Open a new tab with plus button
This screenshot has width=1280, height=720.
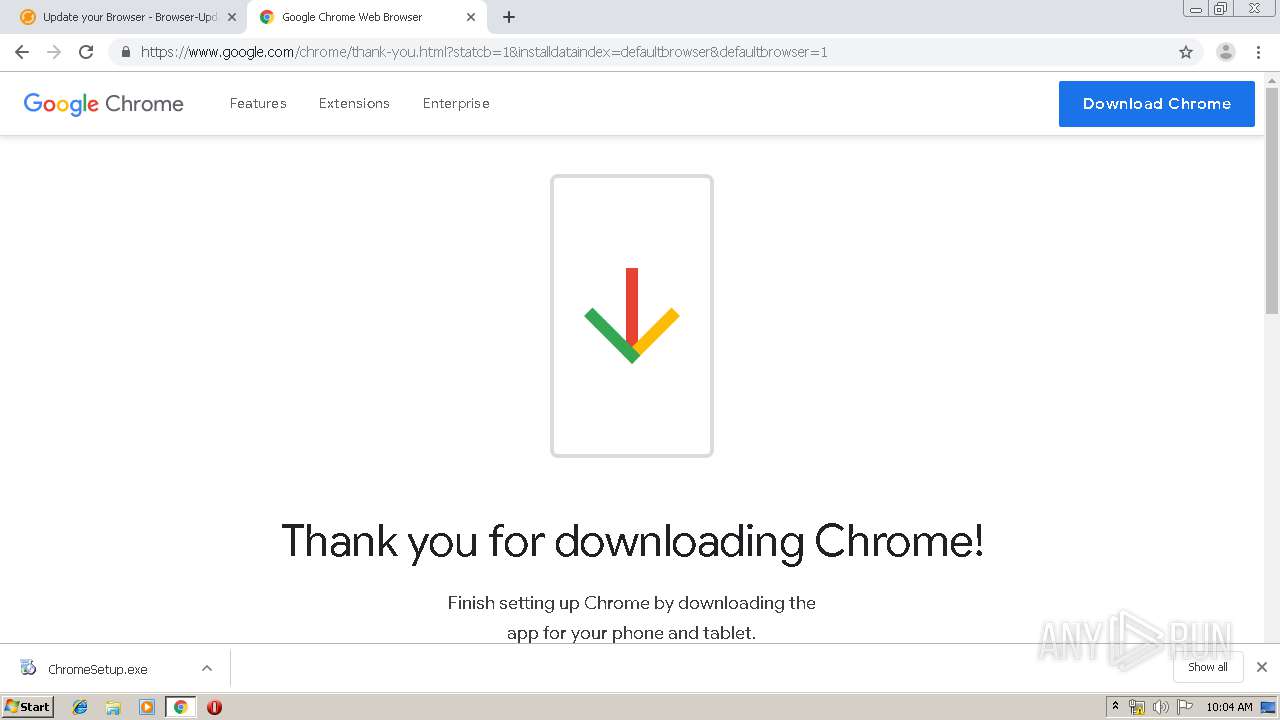click(509, 17)
